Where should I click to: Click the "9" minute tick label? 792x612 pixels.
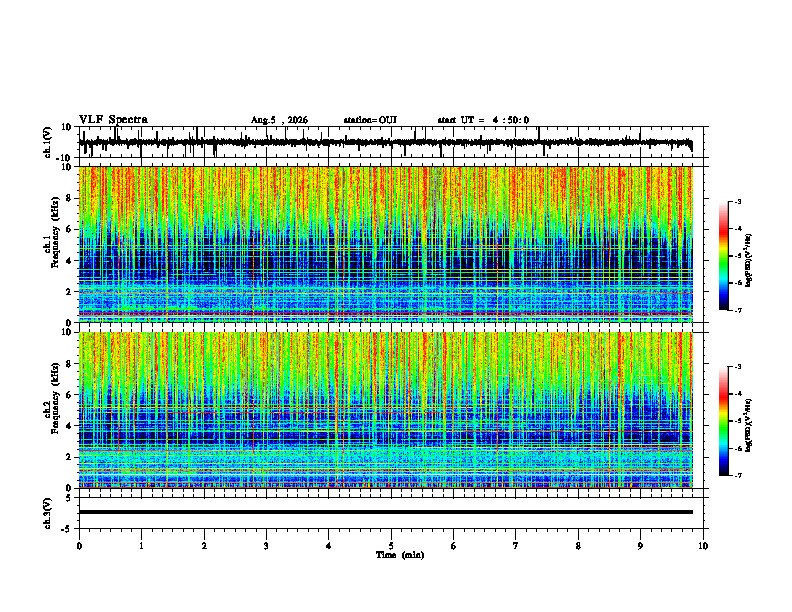pos(640,546)
